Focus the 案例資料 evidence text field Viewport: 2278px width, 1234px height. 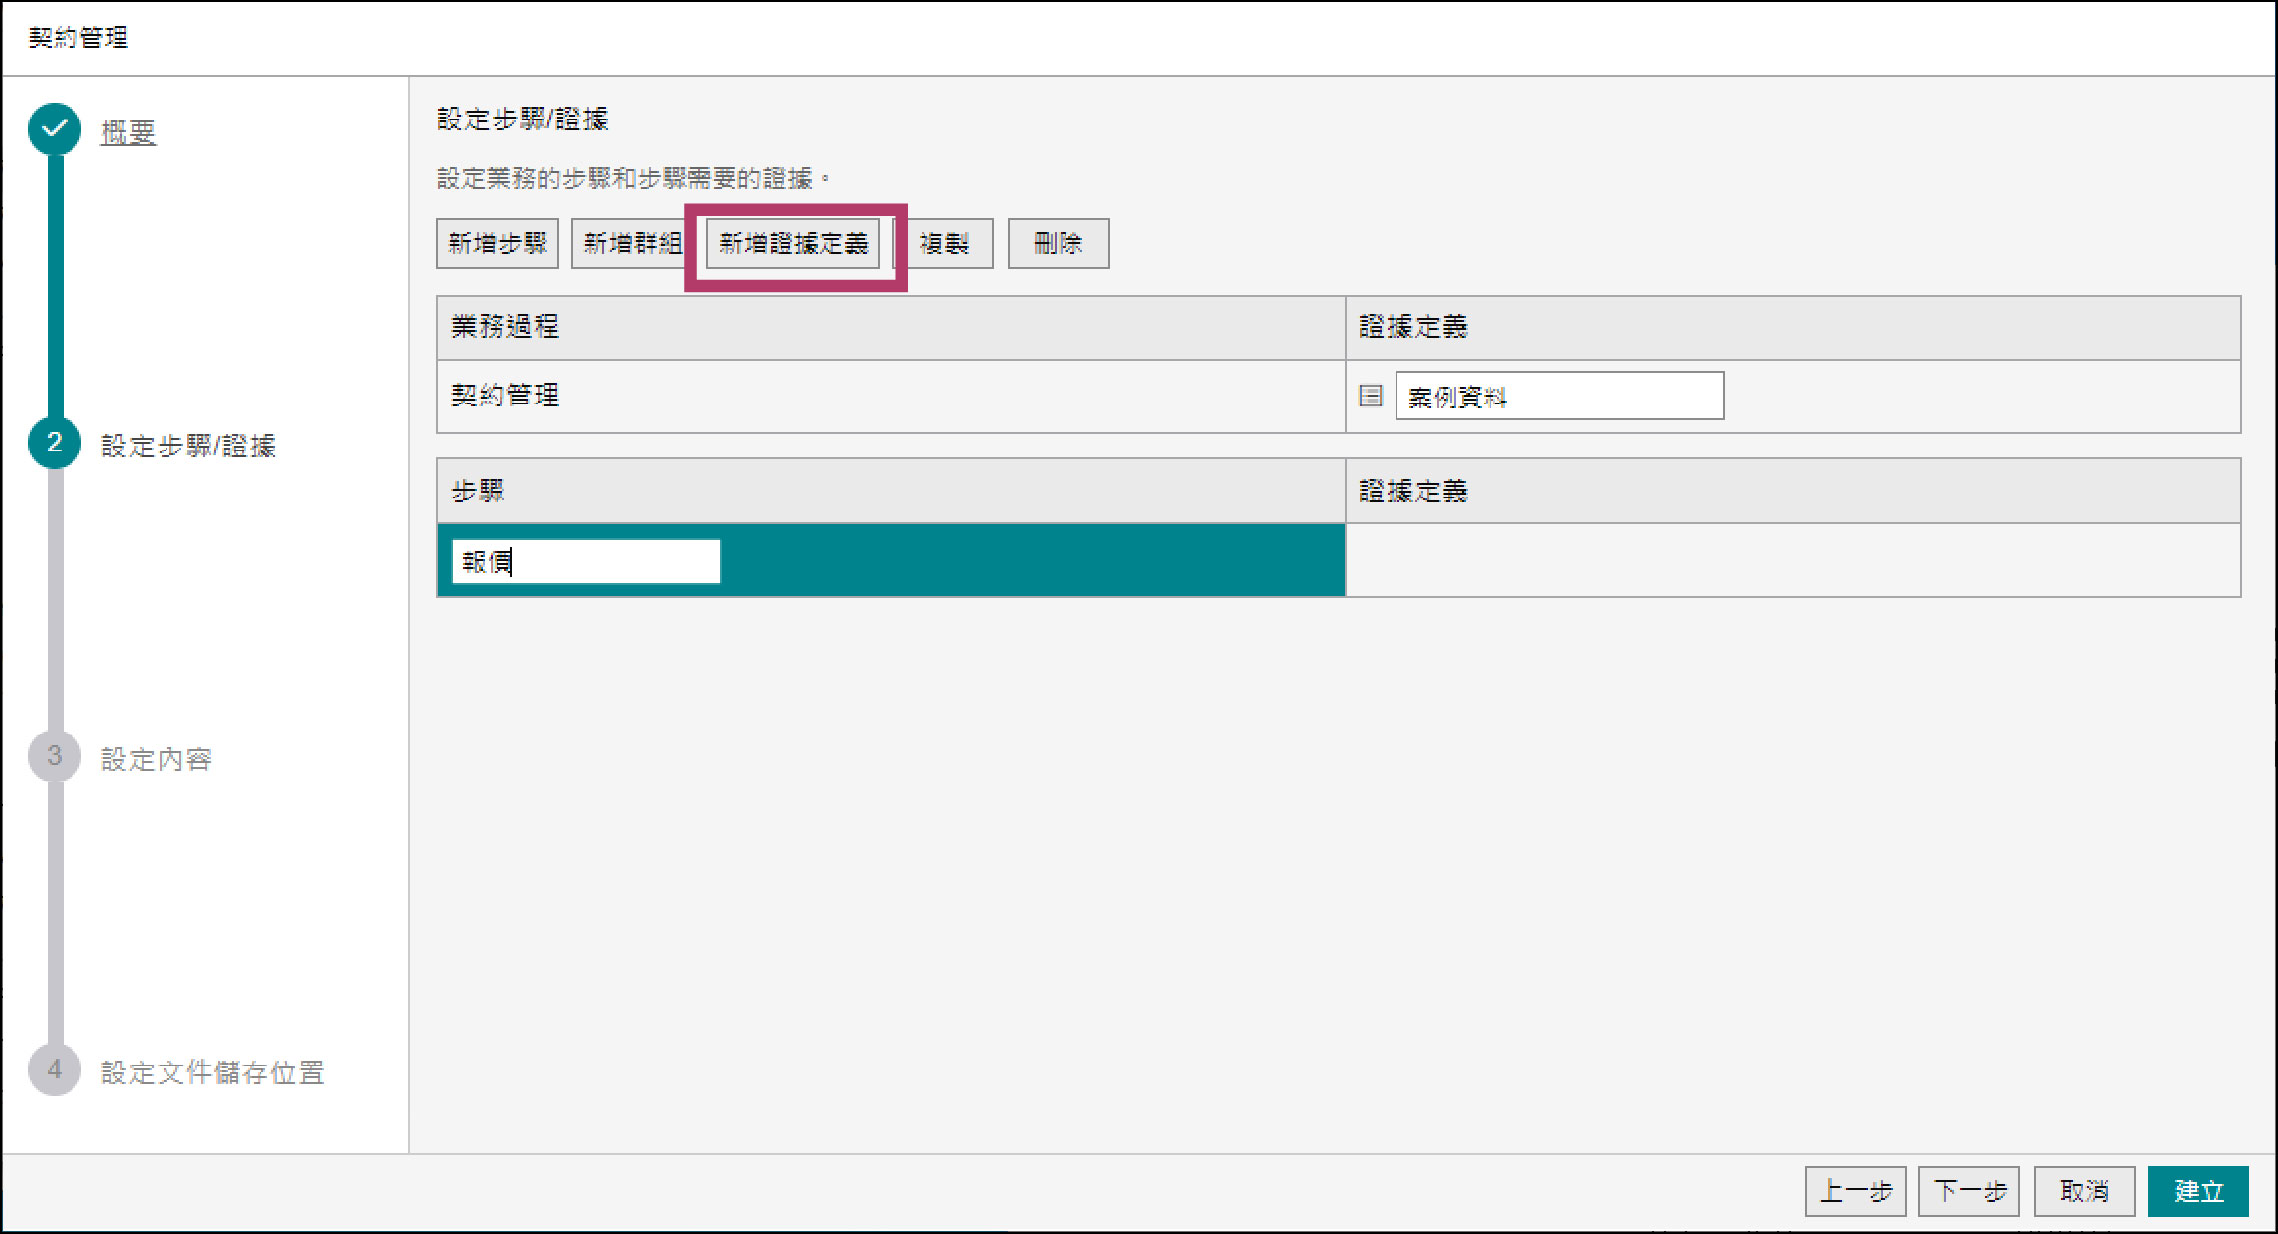[1559, 396]
